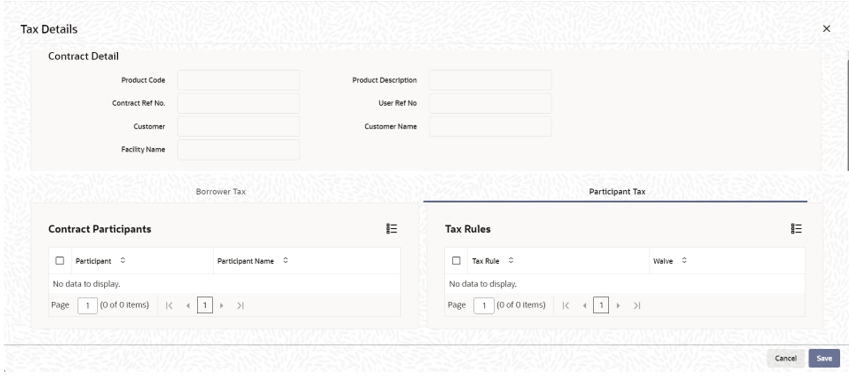The width and height of the screenshot is (849, 376).
Task: Save the tax details
Action: point(824,358)
